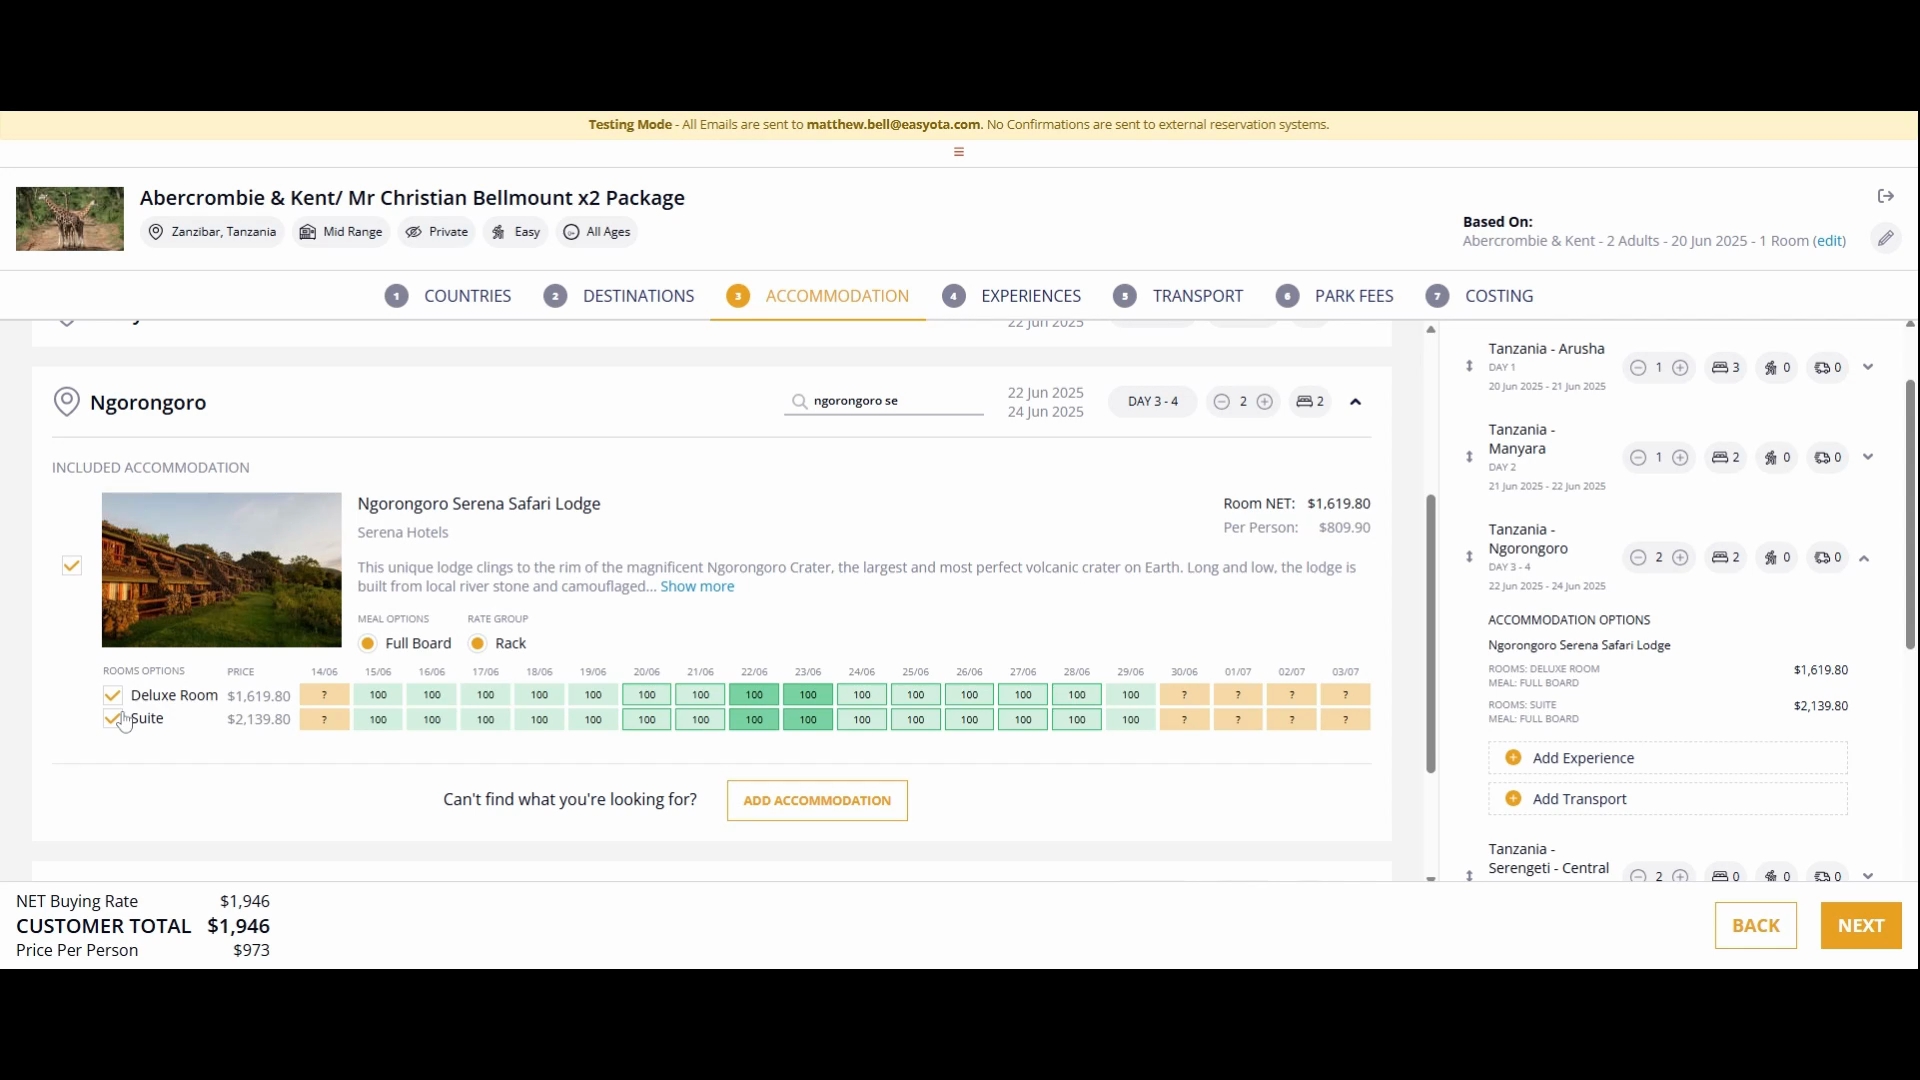Click the hiker experiences icon for Tanzania - Arusha
The height and width of the screenshot is (1080, 1920).
point(1771,368)
